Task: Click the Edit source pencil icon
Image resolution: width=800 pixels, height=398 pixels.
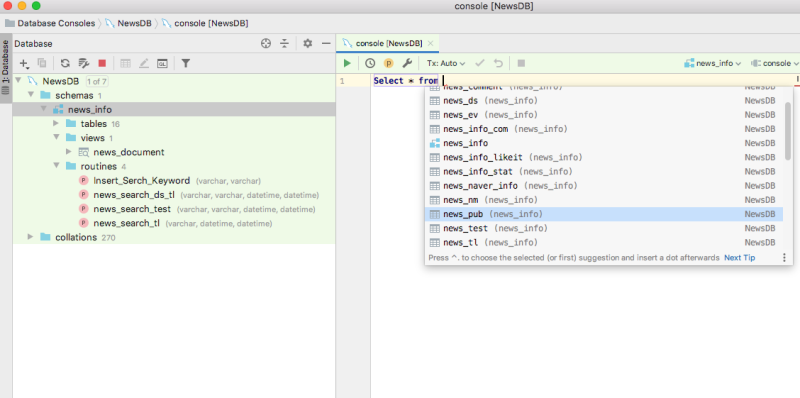Action: click(x=144, y=63)
